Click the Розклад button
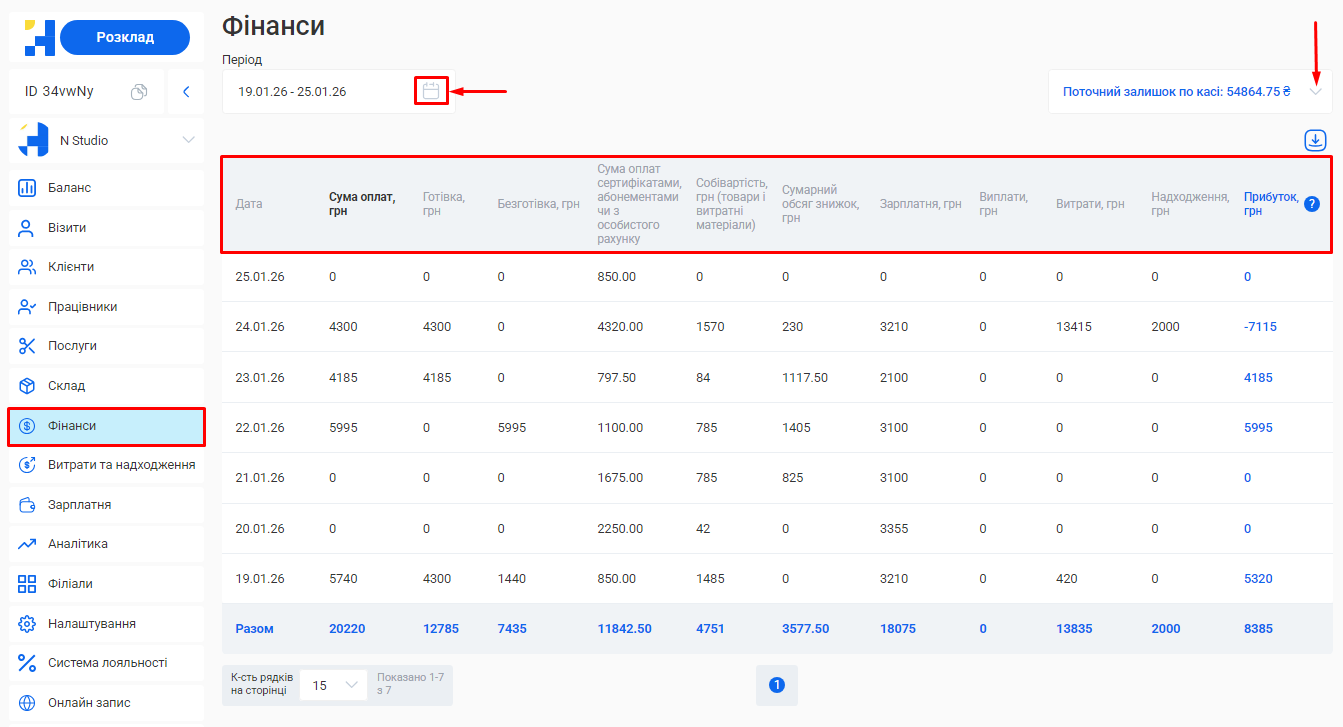 [125, 37]
